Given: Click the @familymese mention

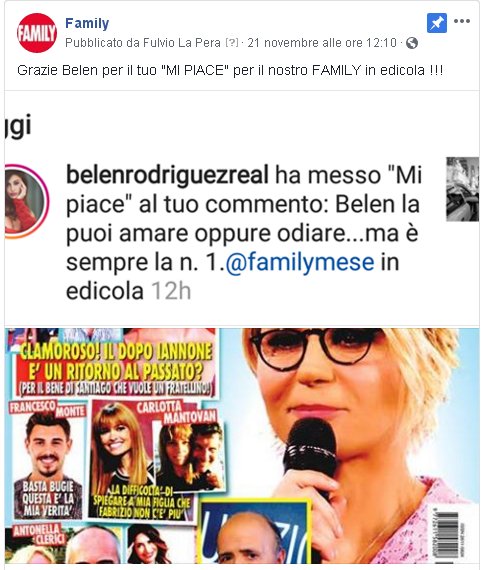Looking at the screenshot, I should [300, 262].
